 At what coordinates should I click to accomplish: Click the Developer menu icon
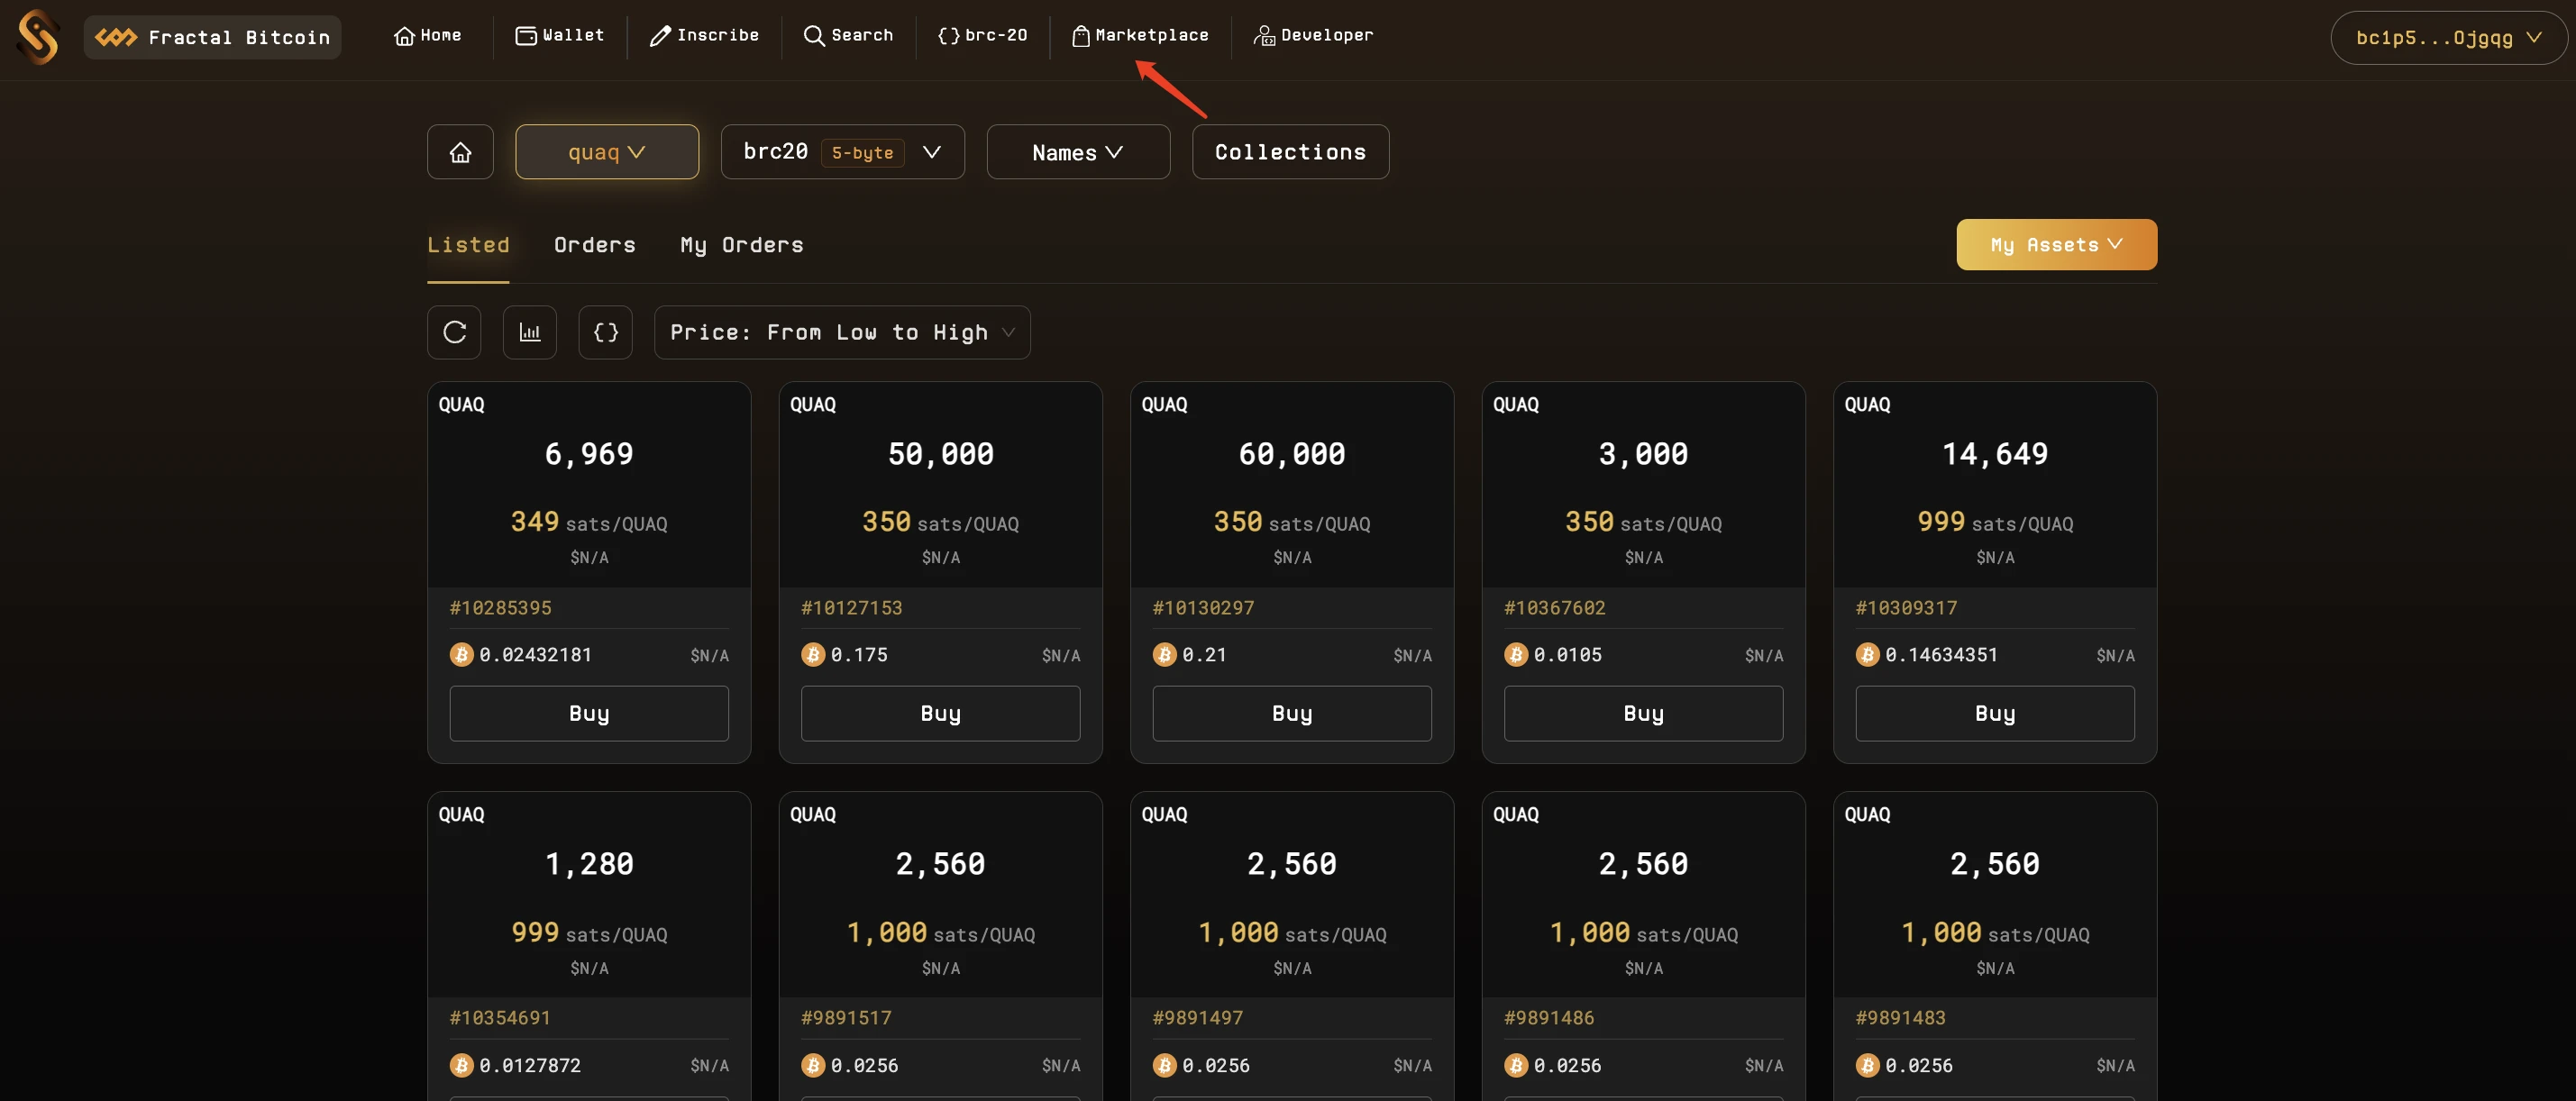click(x=1264, y=36)
